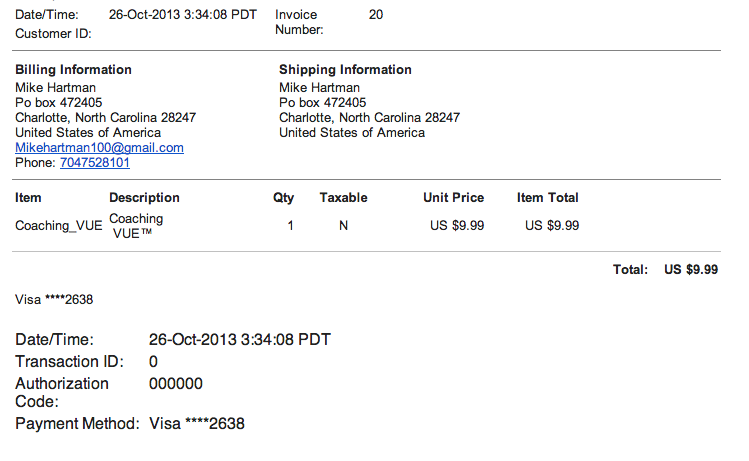Click the Billing Information heading

73,70
